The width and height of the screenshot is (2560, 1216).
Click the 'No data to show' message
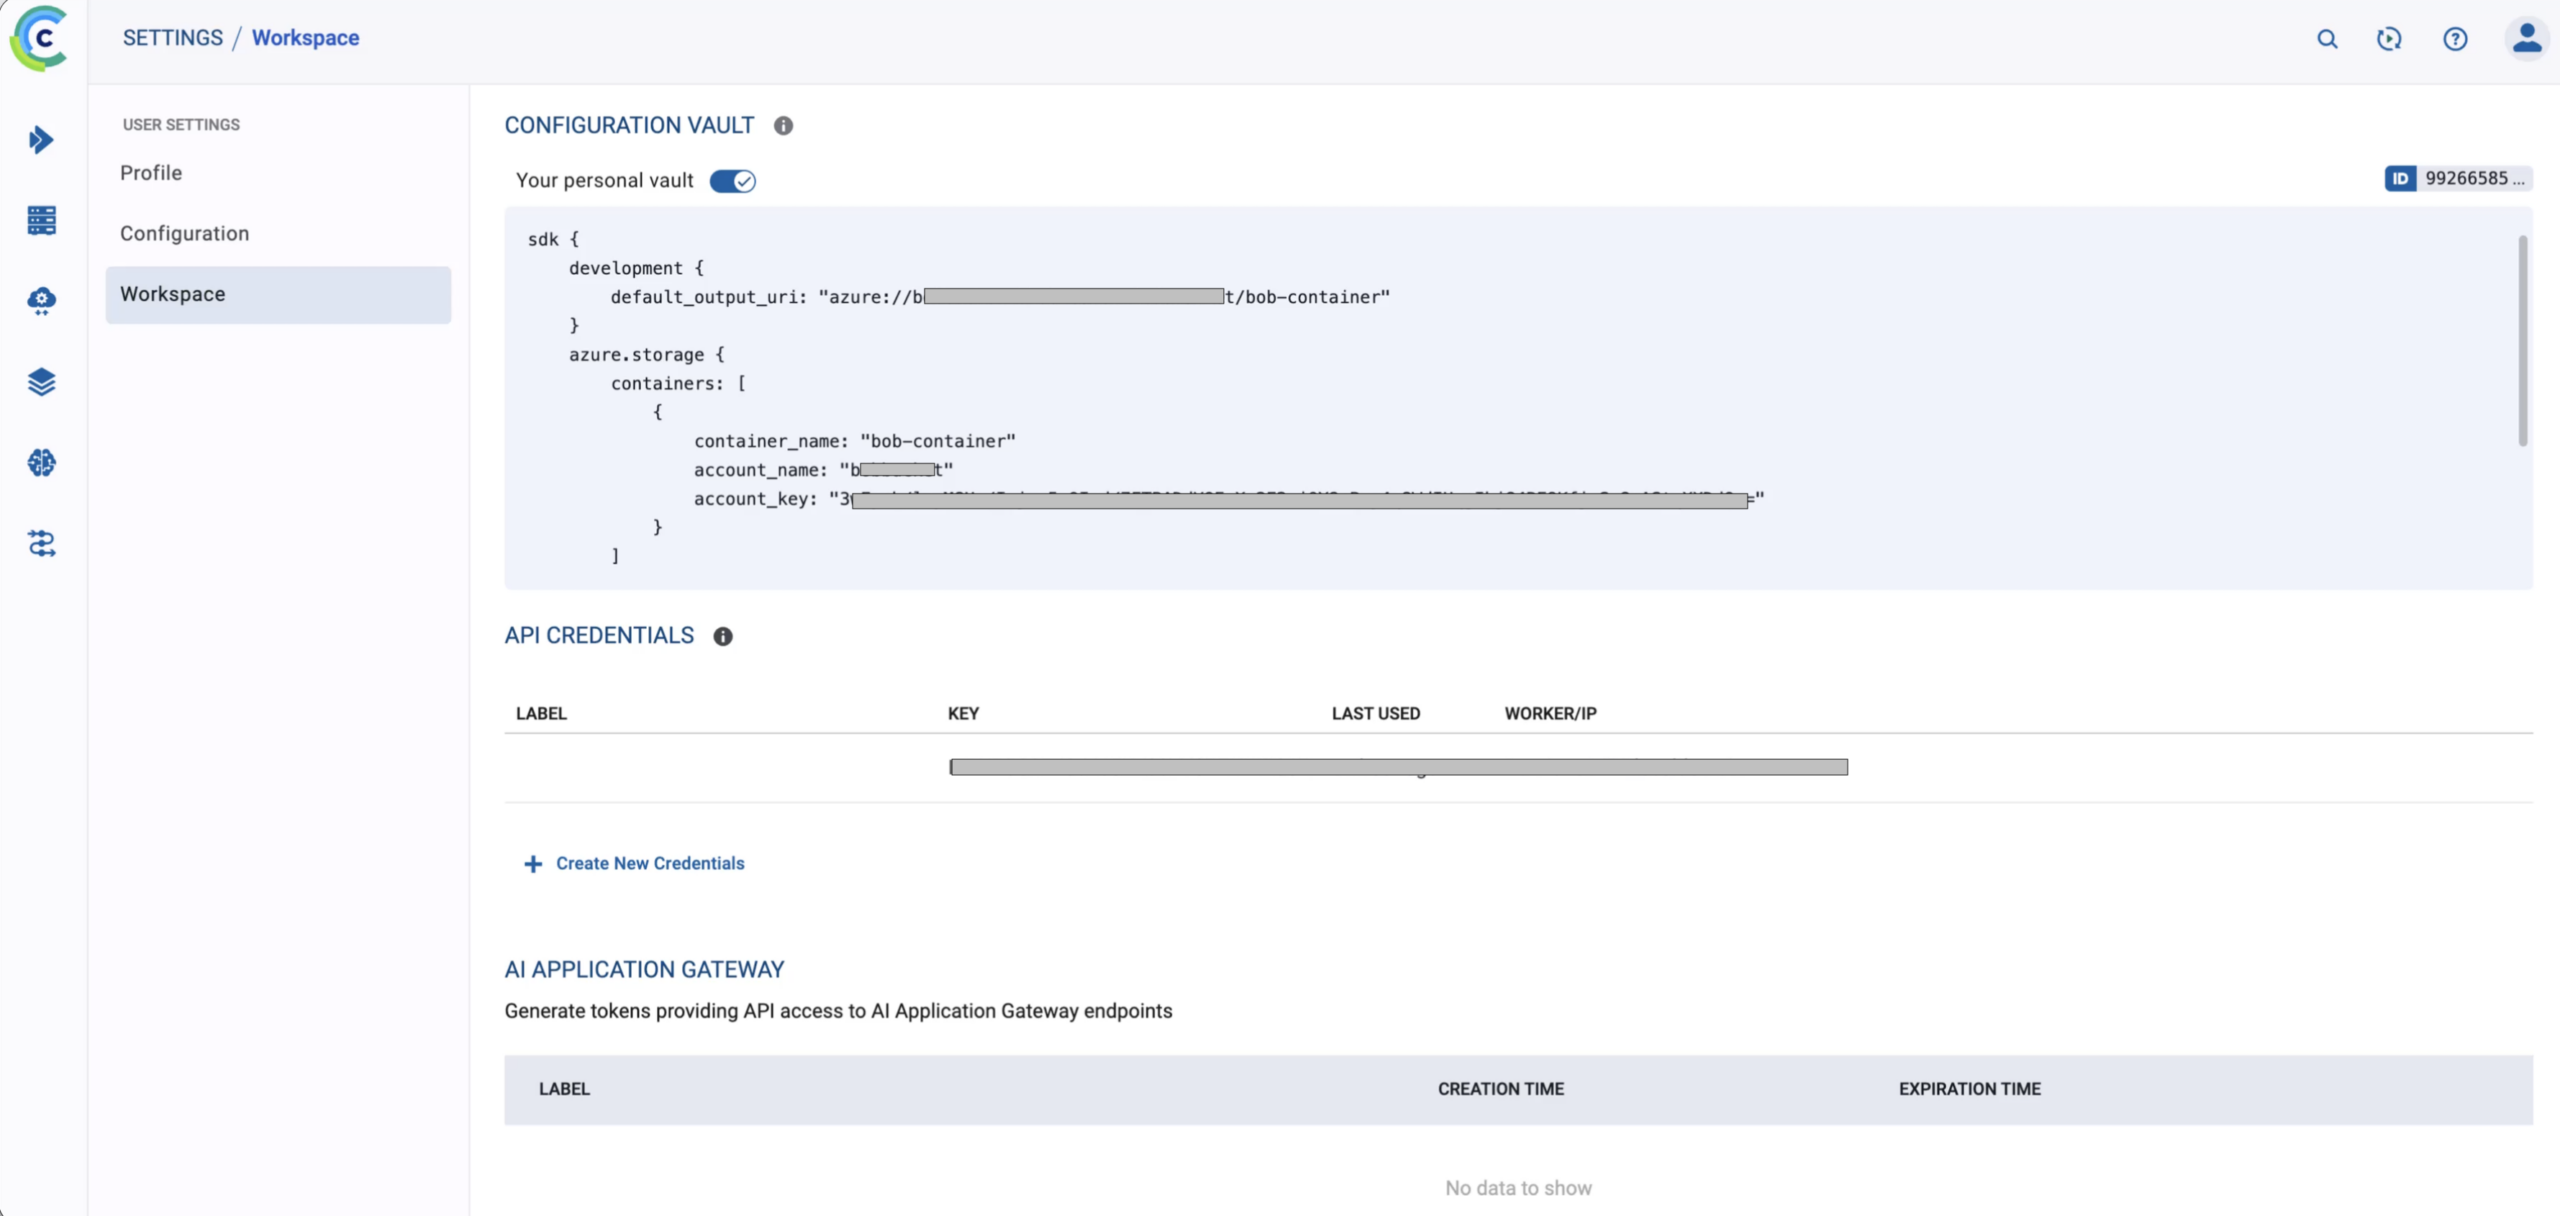click(1518, 1189)
